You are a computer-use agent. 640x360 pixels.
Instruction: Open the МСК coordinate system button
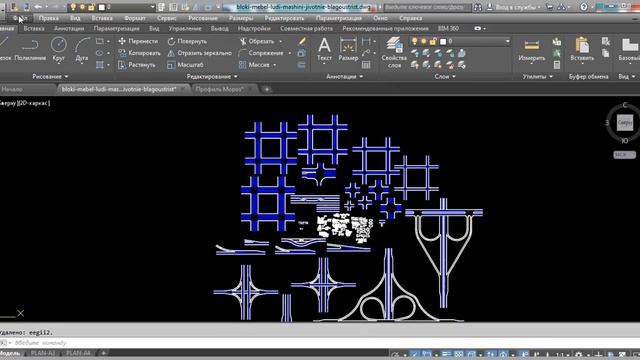(624, 155)
